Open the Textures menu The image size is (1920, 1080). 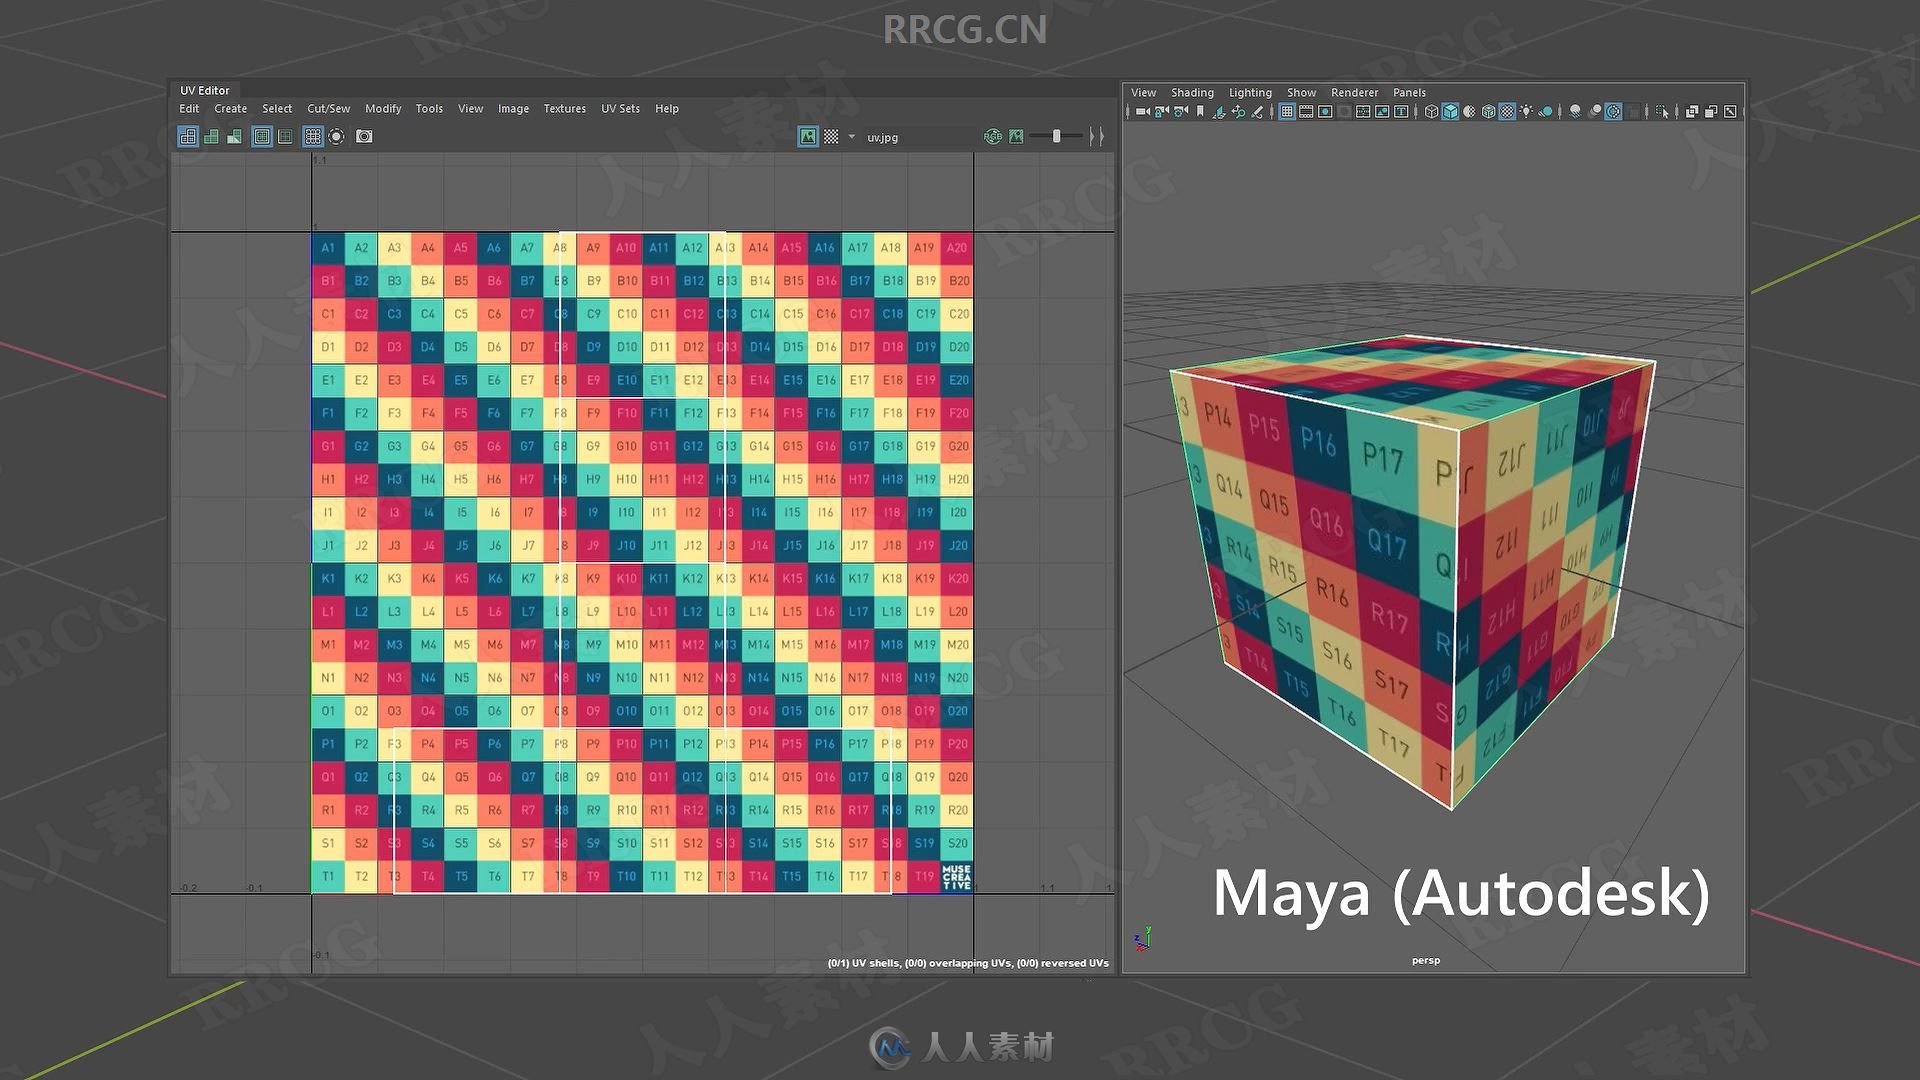pyautogui.click(x=564, y=109)
